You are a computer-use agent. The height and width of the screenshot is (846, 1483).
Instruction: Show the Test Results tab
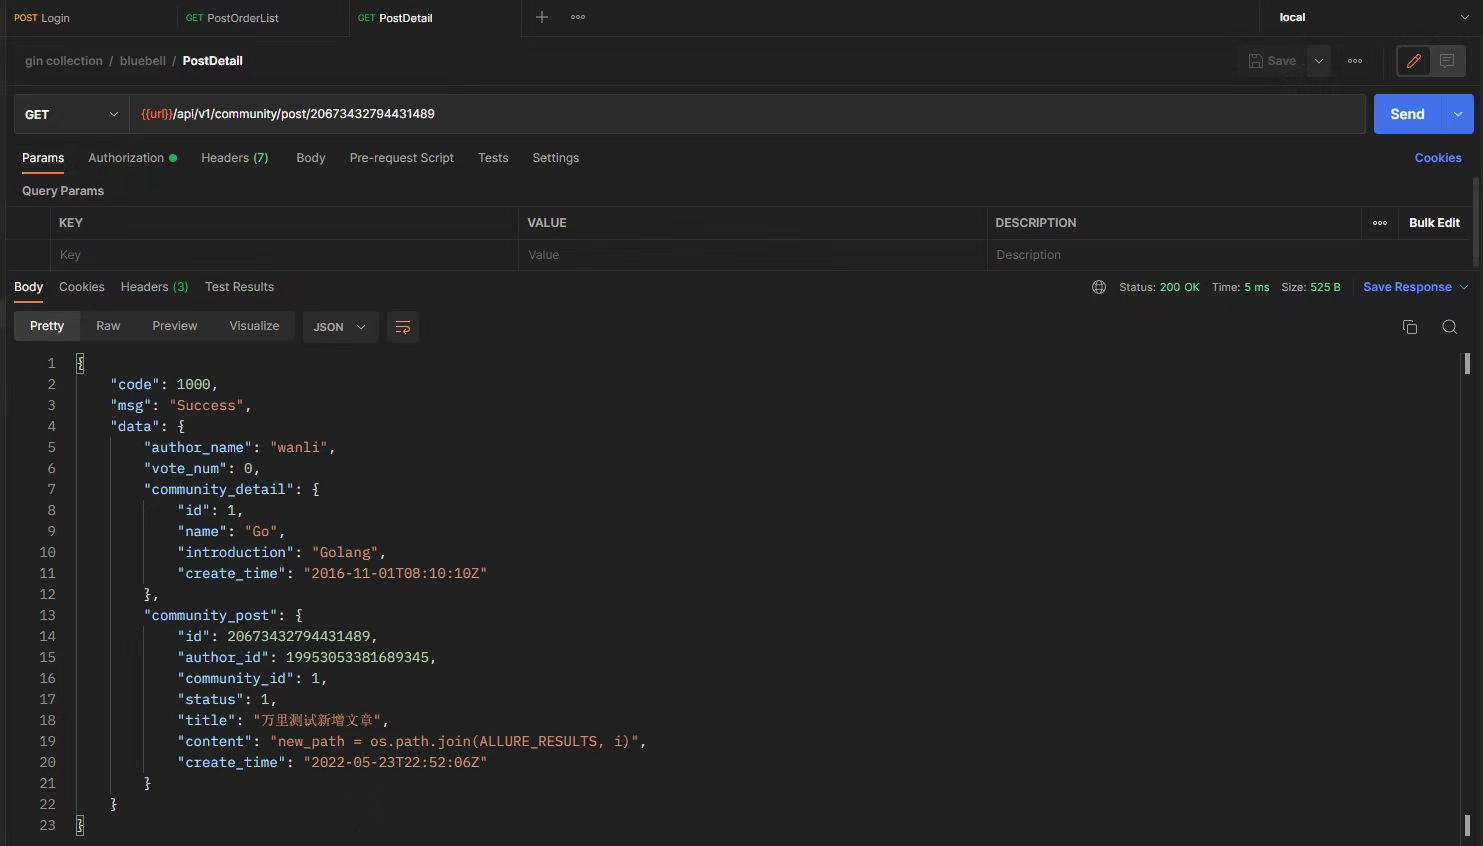coord(239,287)
